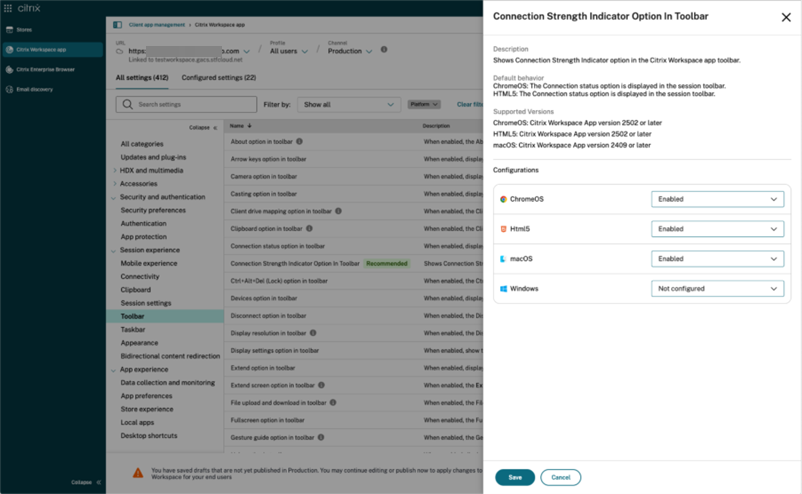
Task: Open the ChromeOS configuration dropdown
Action: click(x=719, y=199)
